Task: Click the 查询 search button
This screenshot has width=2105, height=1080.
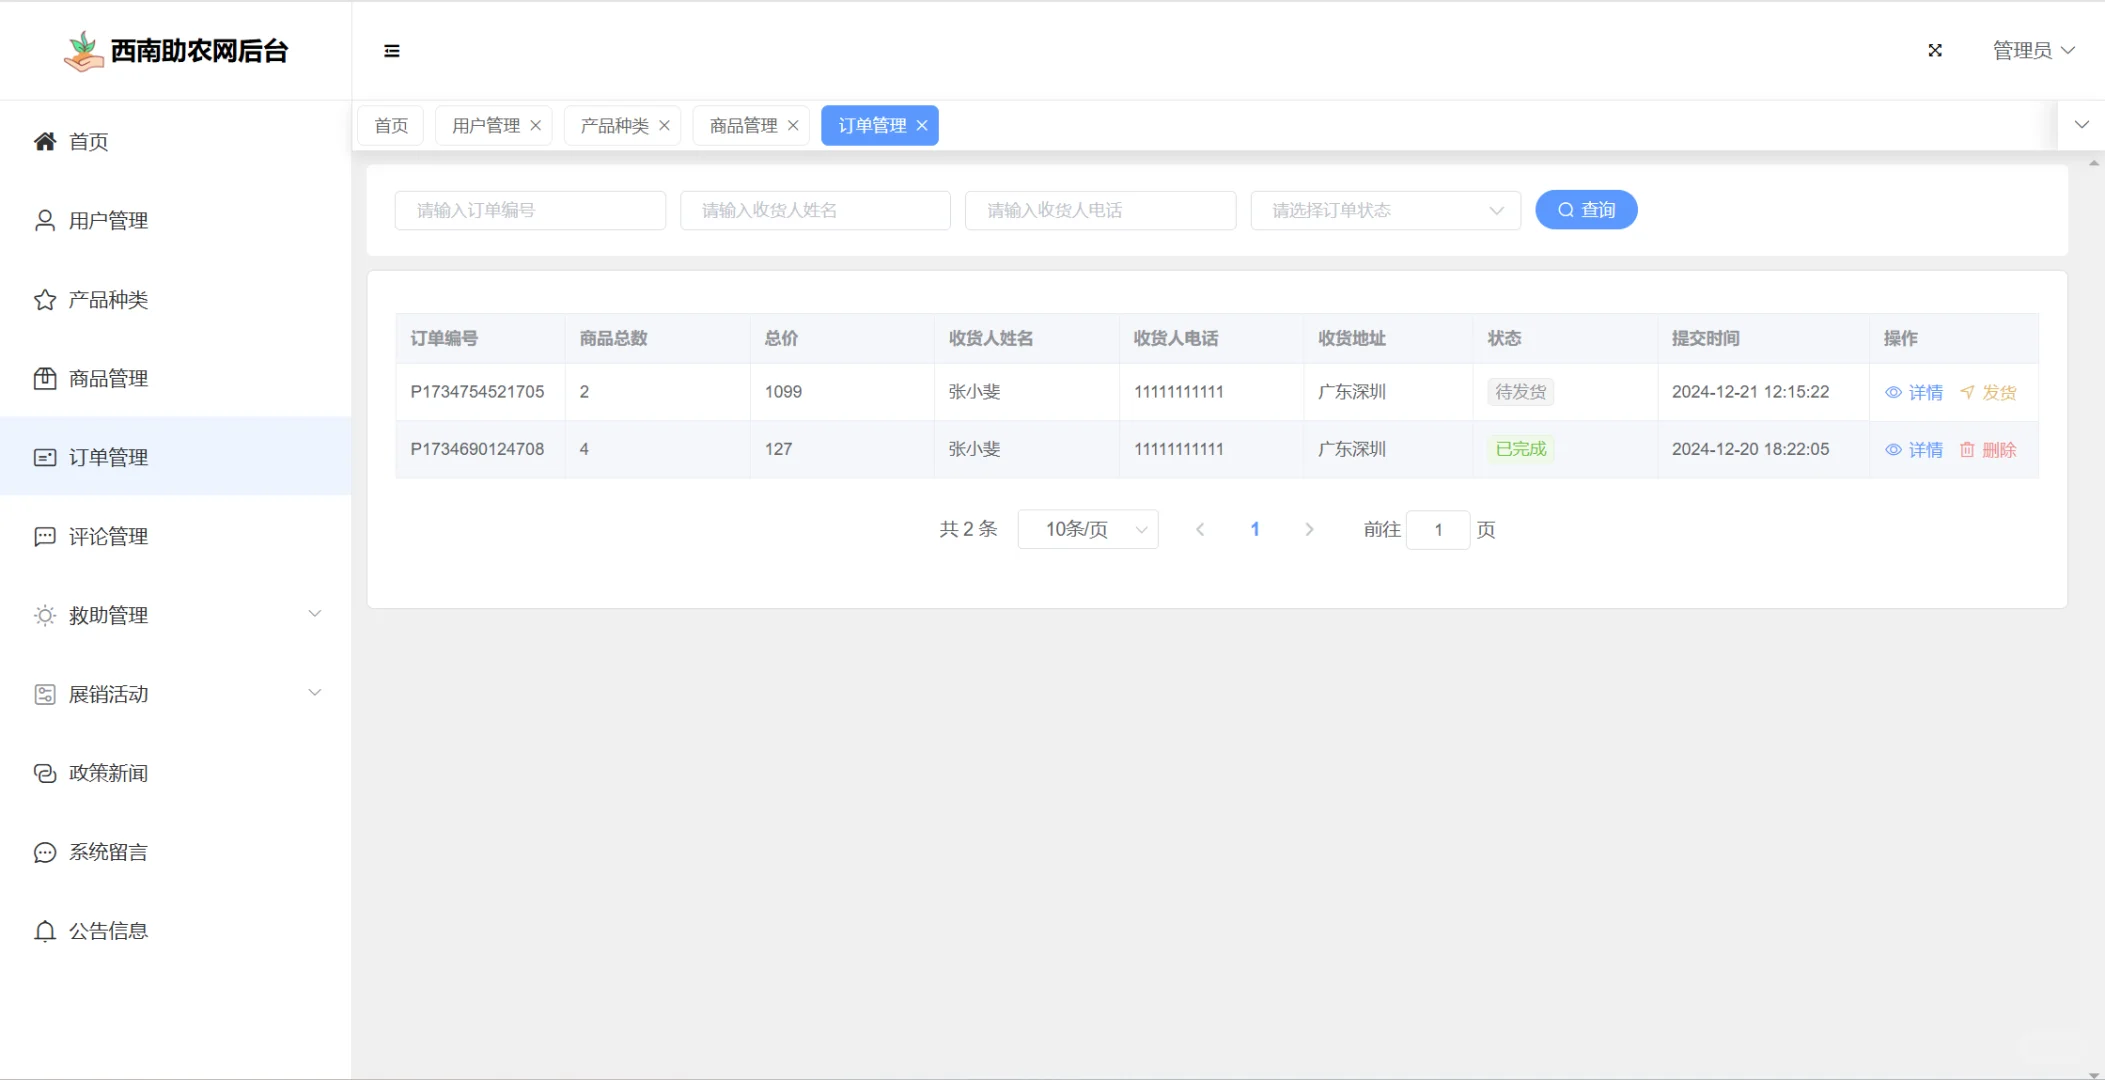Action: pyautogui.click(x=1585, y=209)
